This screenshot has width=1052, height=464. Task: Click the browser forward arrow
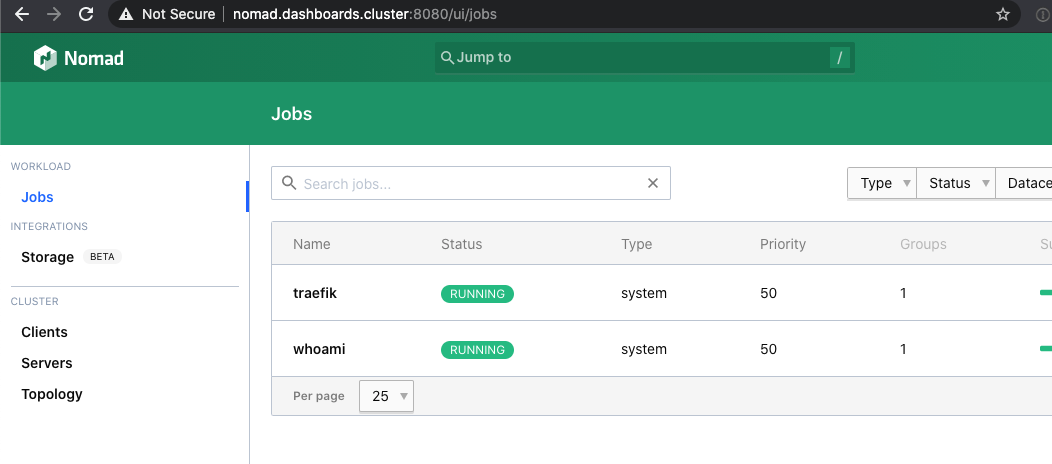click(x=54, y=14)
